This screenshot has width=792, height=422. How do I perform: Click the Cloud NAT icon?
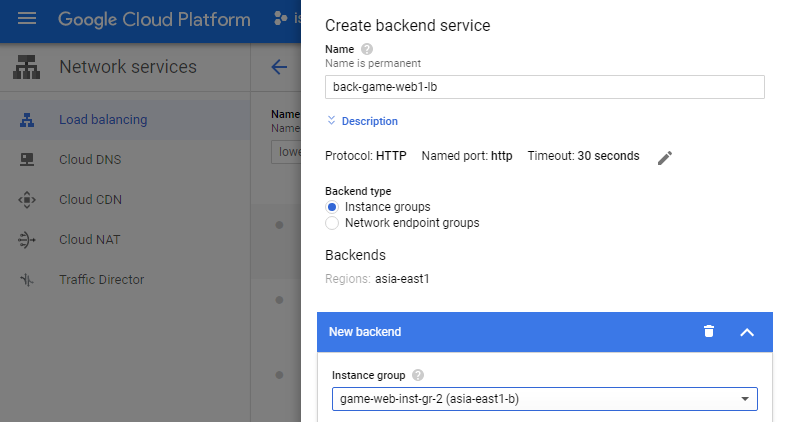[27, 240]
